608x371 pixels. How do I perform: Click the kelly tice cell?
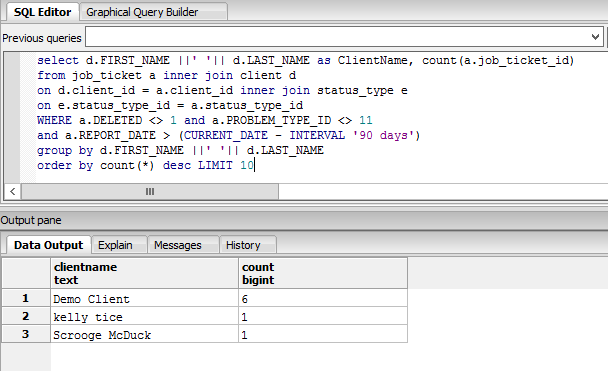pos(144,316)
